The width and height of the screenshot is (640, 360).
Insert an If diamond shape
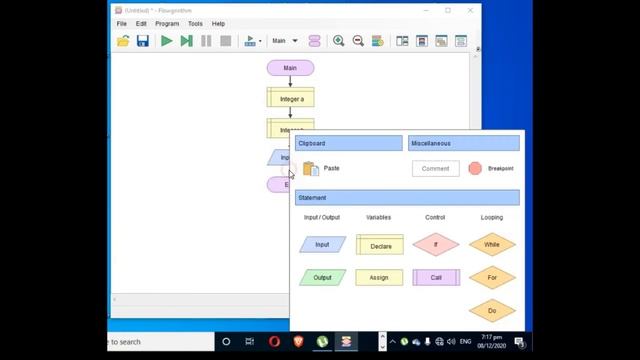[x=436, y=244]
